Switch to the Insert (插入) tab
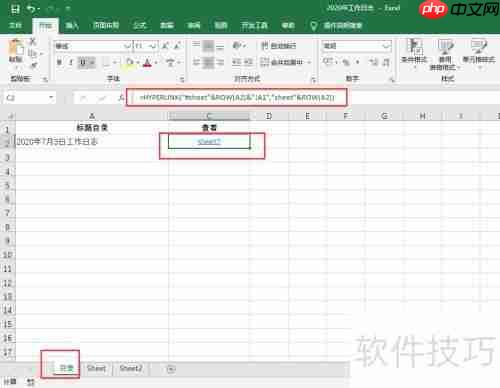500x388 pixels. (x=72, y=25)
